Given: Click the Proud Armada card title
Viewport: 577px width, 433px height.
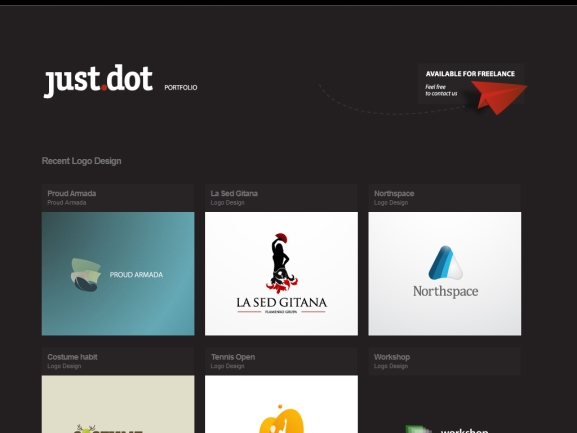Looking at the screenshot, I should [72, 194].
